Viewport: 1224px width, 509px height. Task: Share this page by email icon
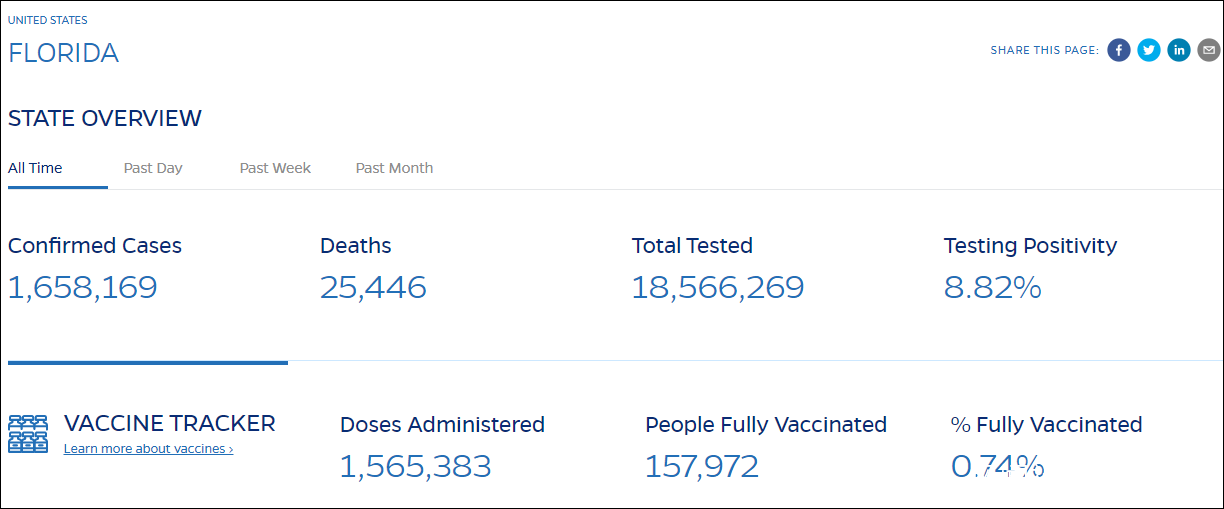[x=1208, y=50]
